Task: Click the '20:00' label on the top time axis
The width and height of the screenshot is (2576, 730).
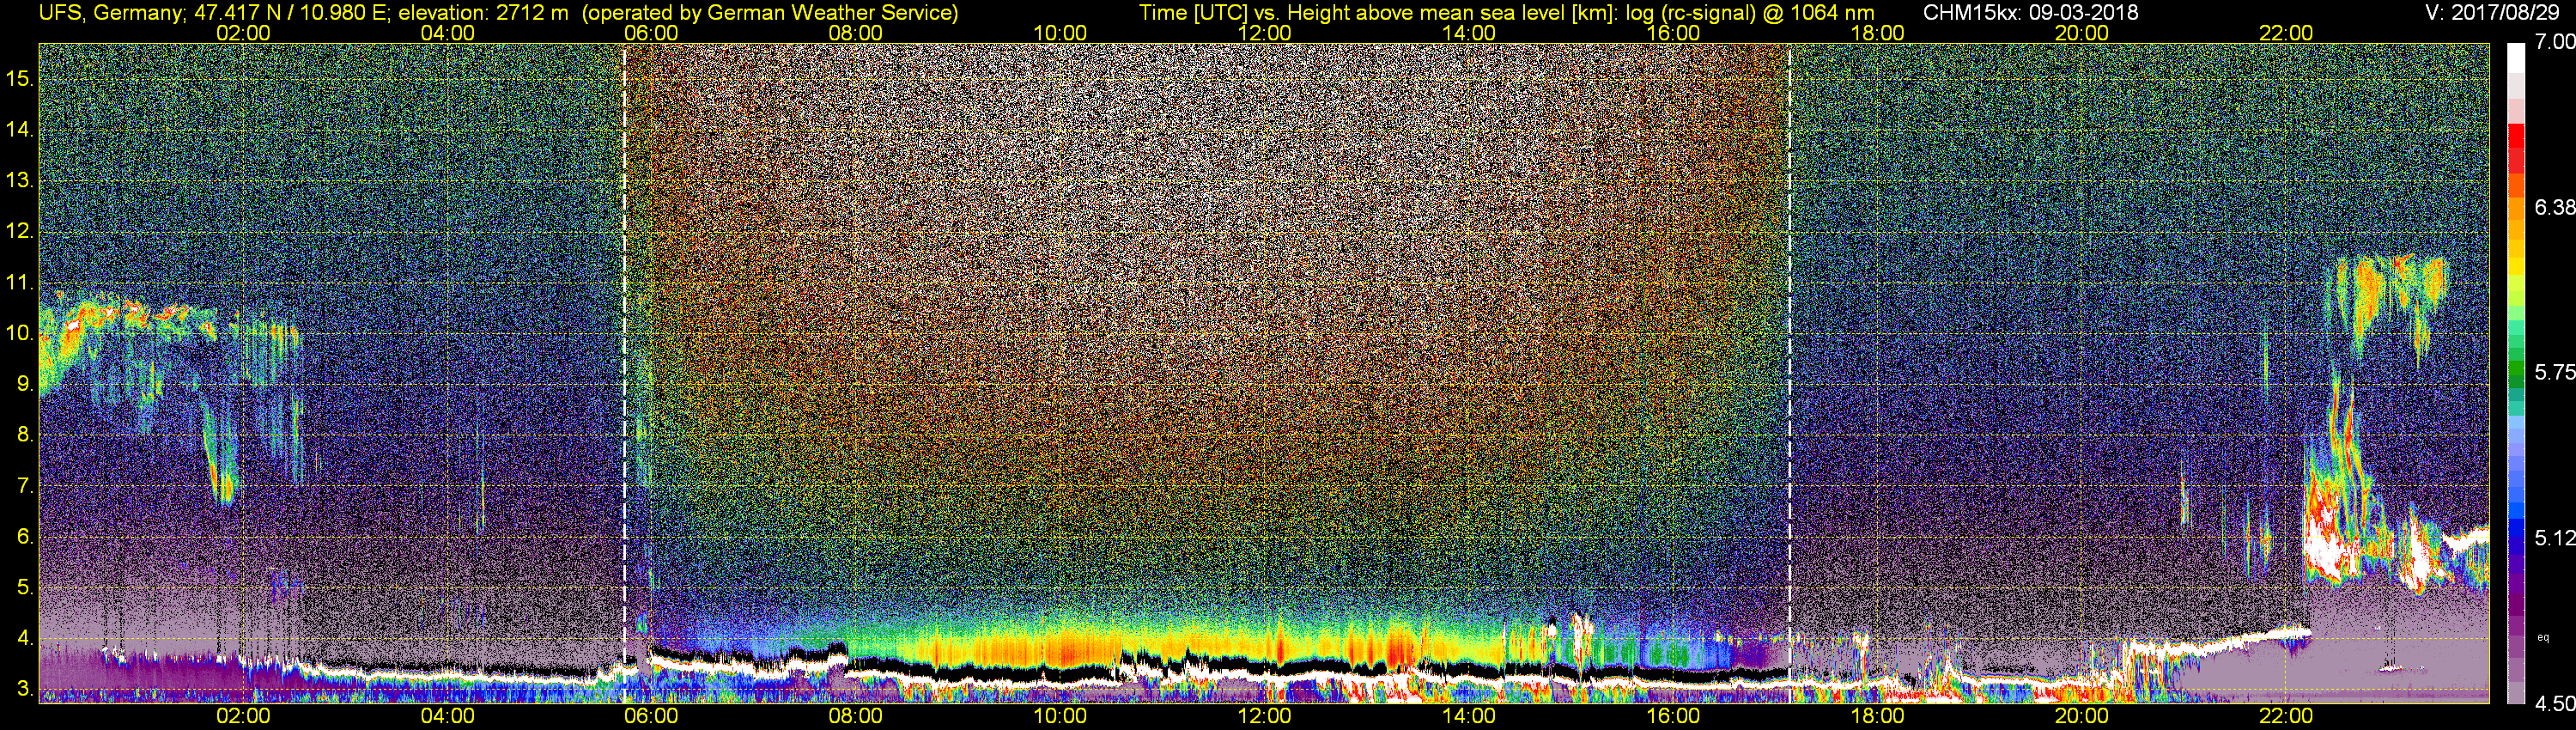Action: [x=2082, y=33]
